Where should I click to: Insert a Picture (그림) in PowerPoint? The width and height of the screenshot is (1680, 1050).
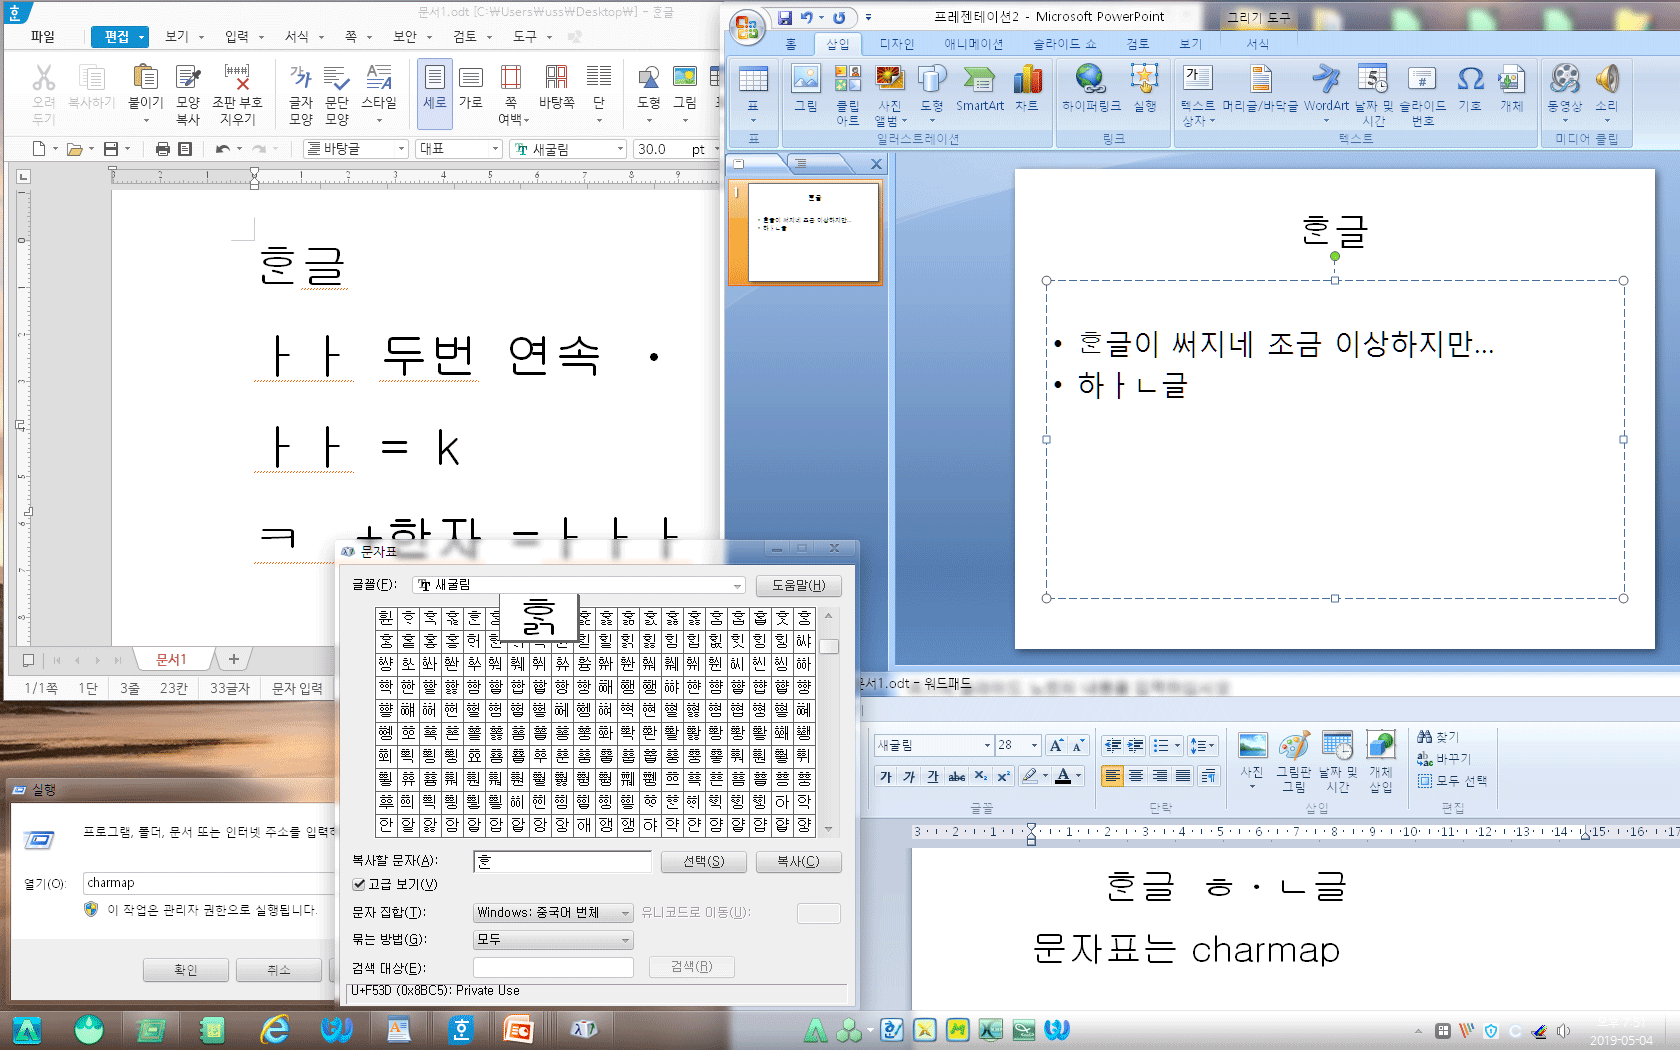pos(806,88)
